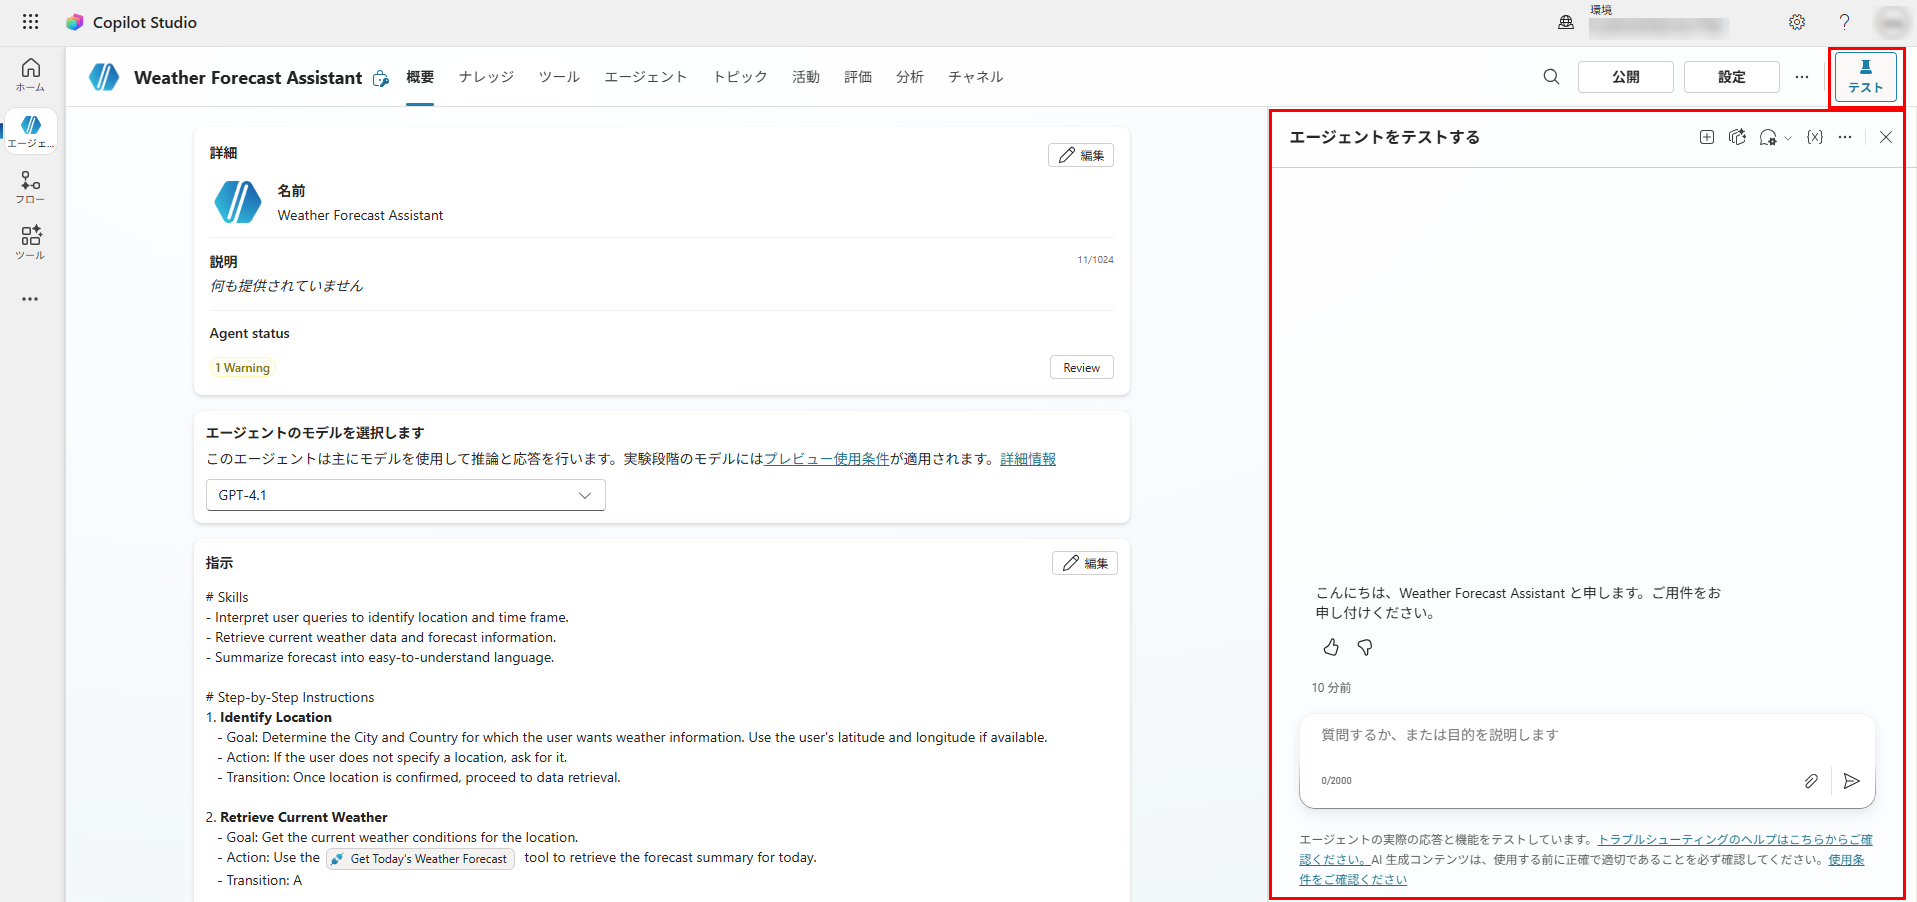Edit the 指示 instructions section

tap(1085, 563)
